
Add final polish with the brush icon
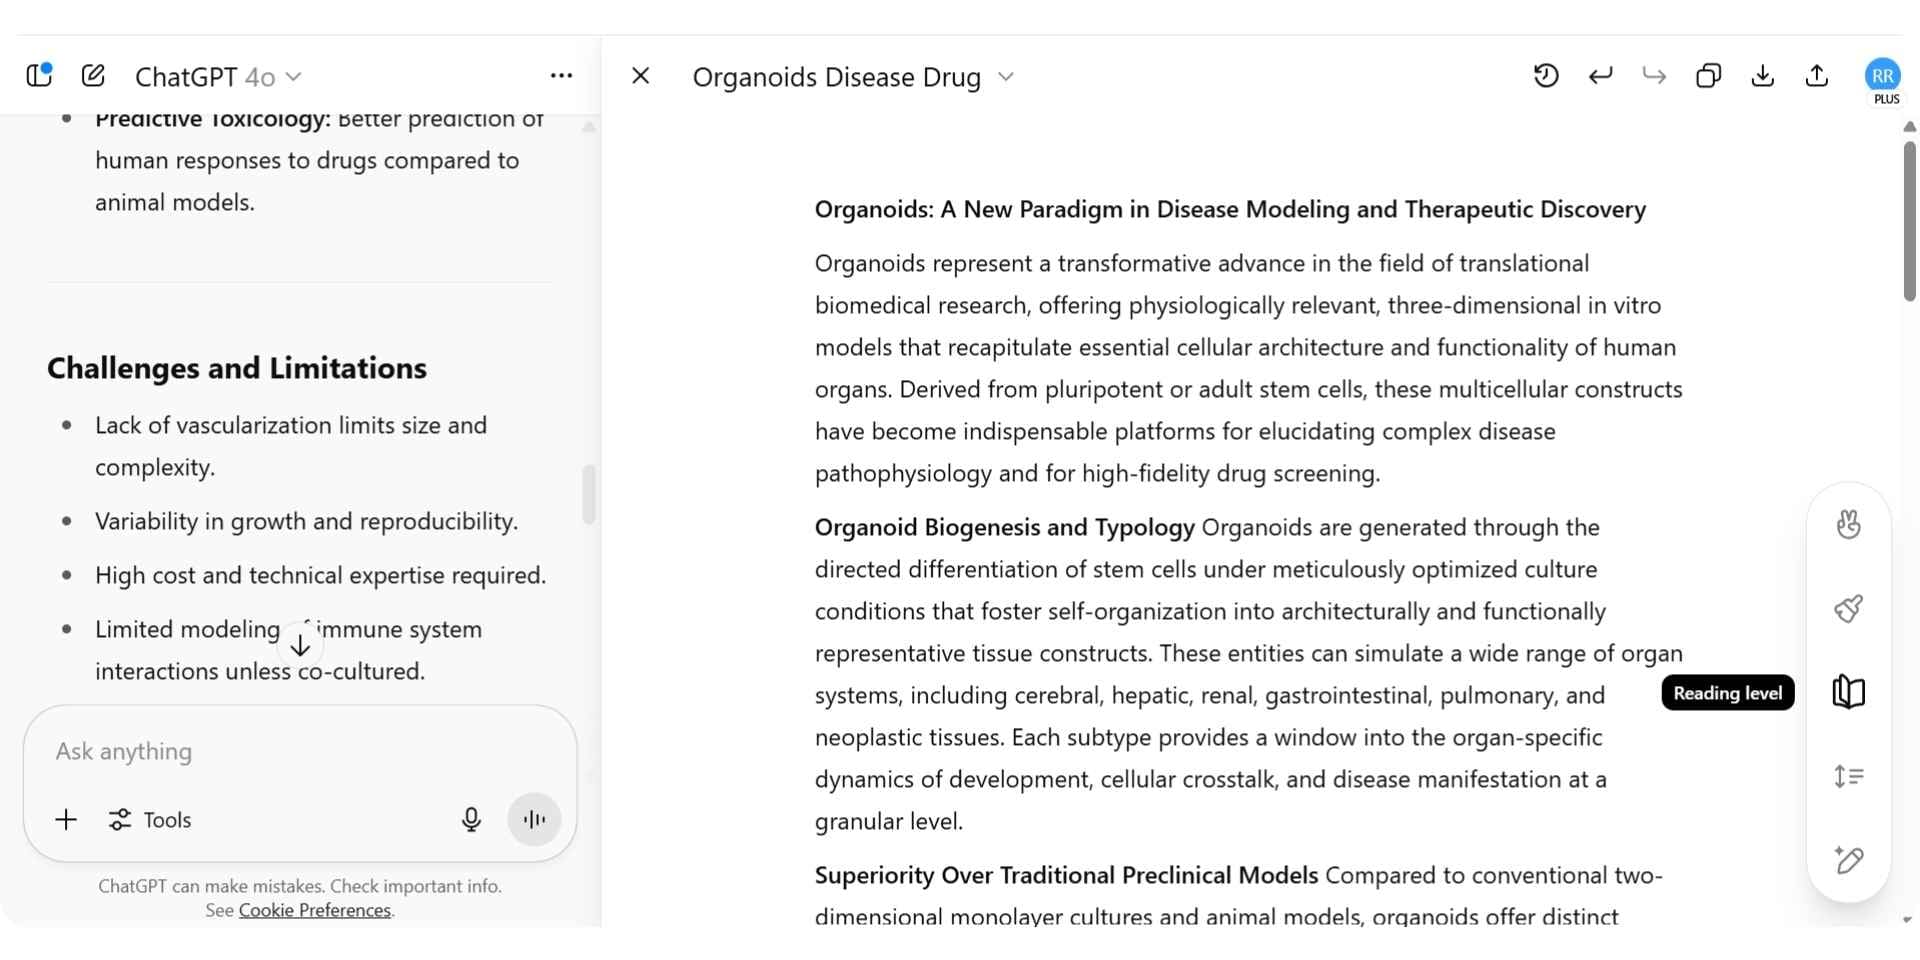1849,609
